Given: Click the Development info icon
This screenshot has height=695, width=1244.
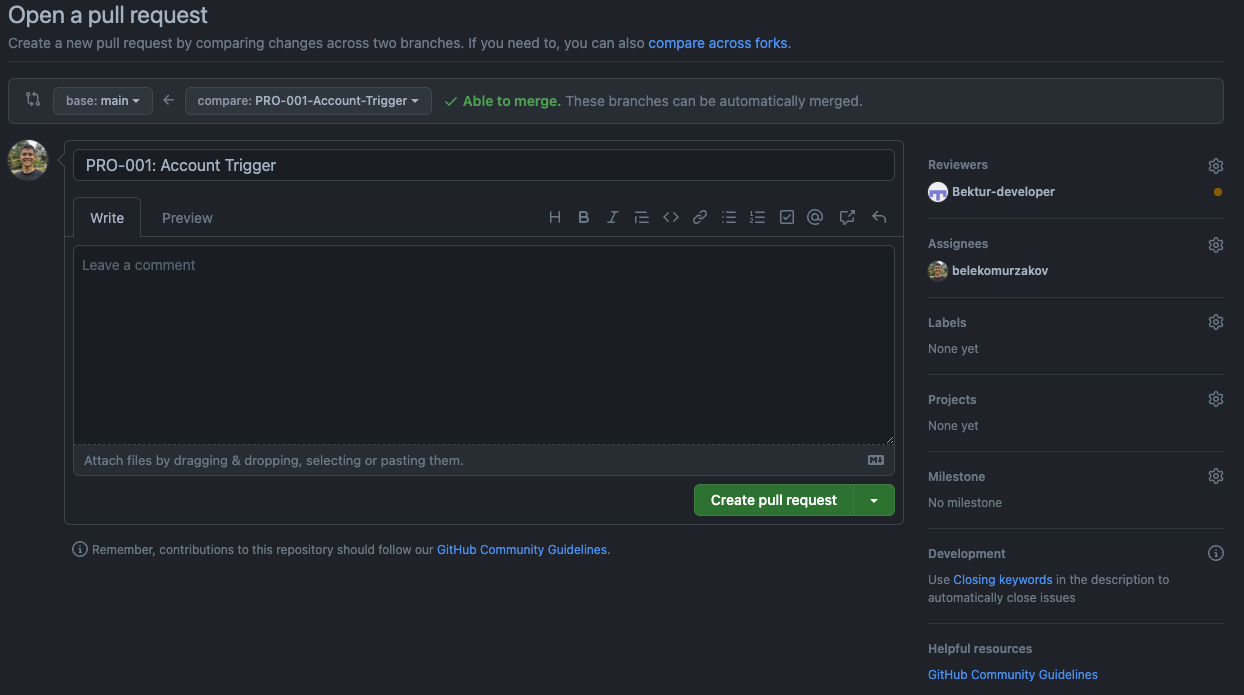Looking at the screenshot, I should point(1216,553).
